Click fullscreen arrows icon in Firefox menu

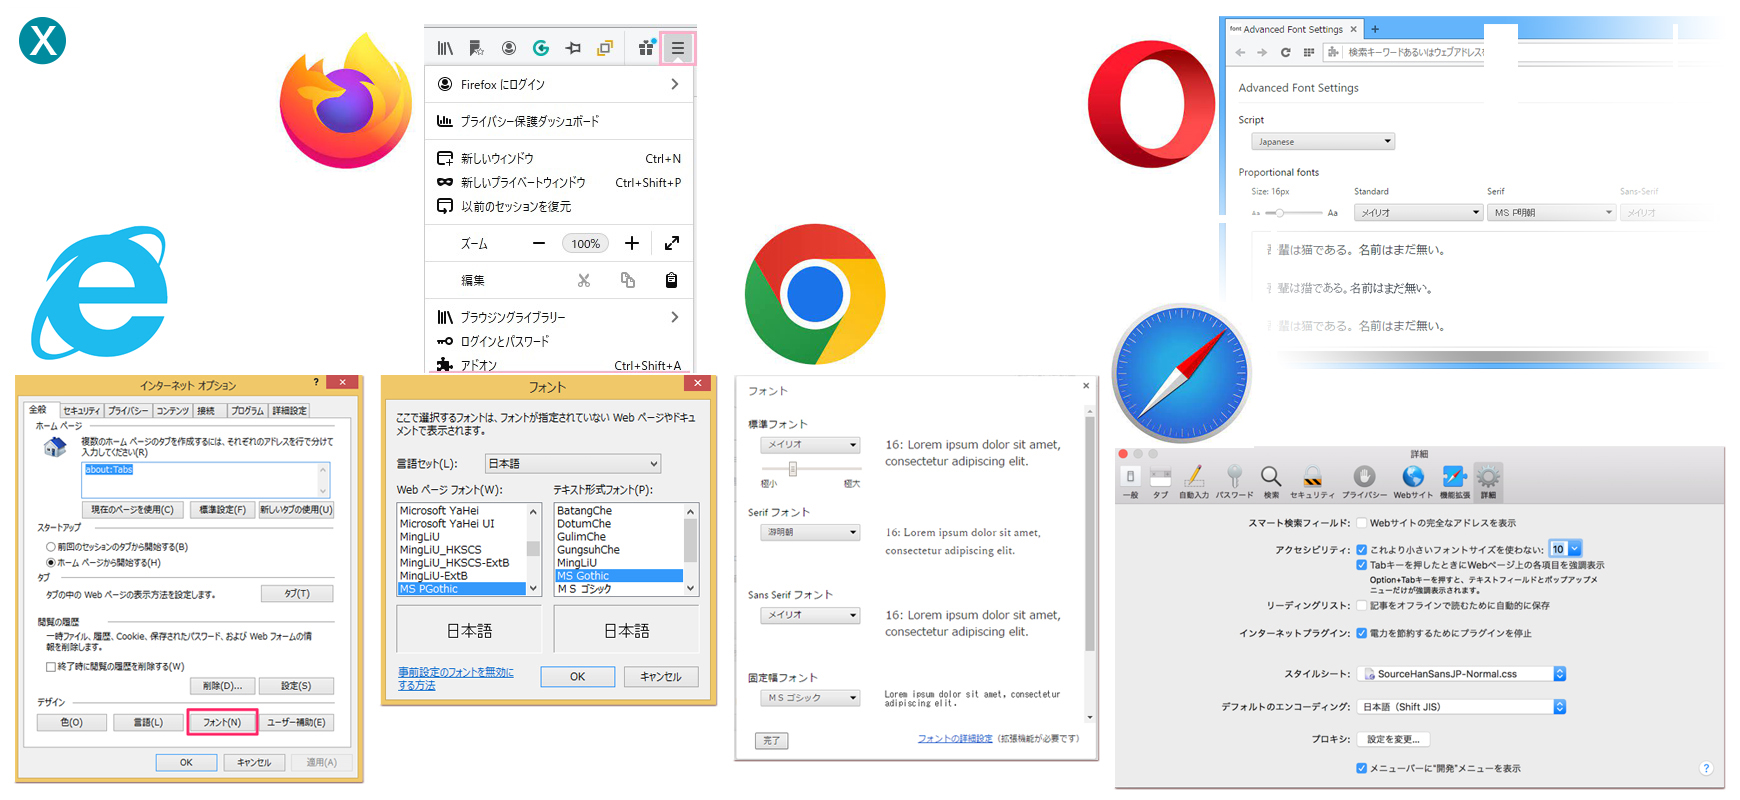pos(672,243)
